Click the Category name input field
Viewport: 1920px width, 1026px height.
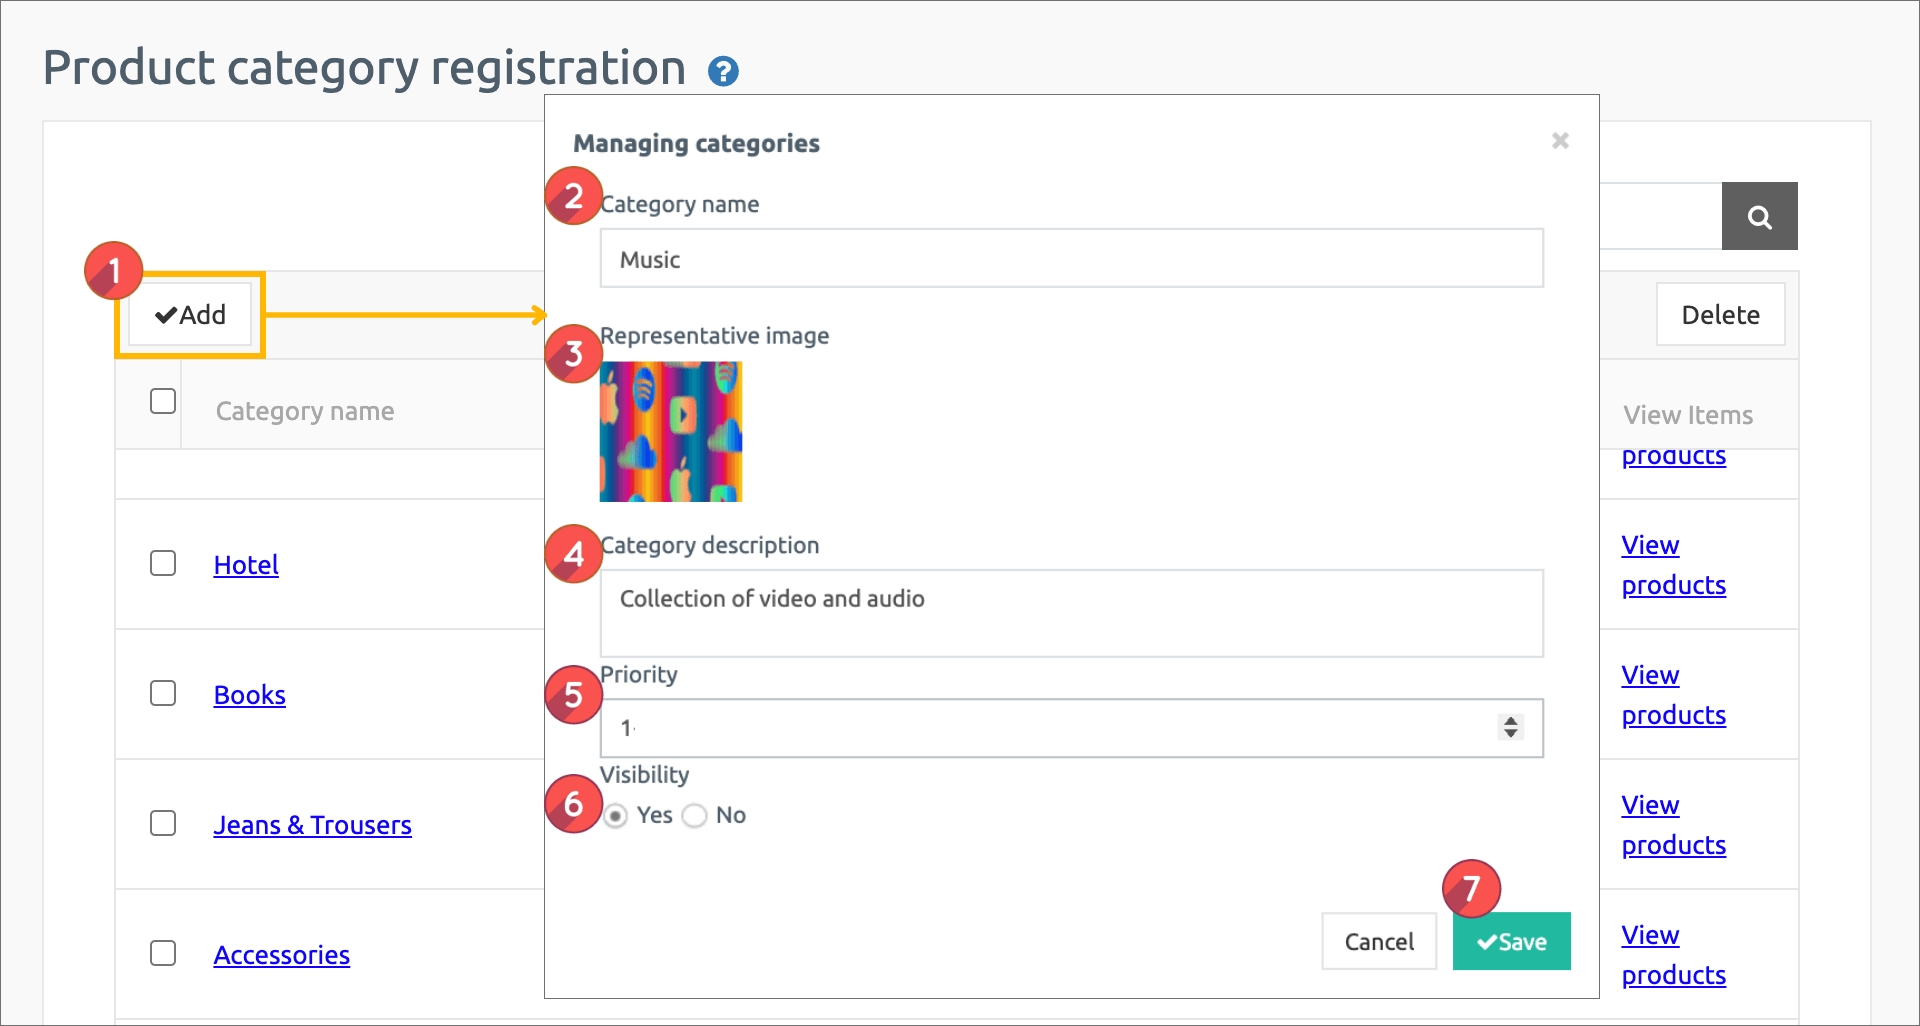(1071, 259)
